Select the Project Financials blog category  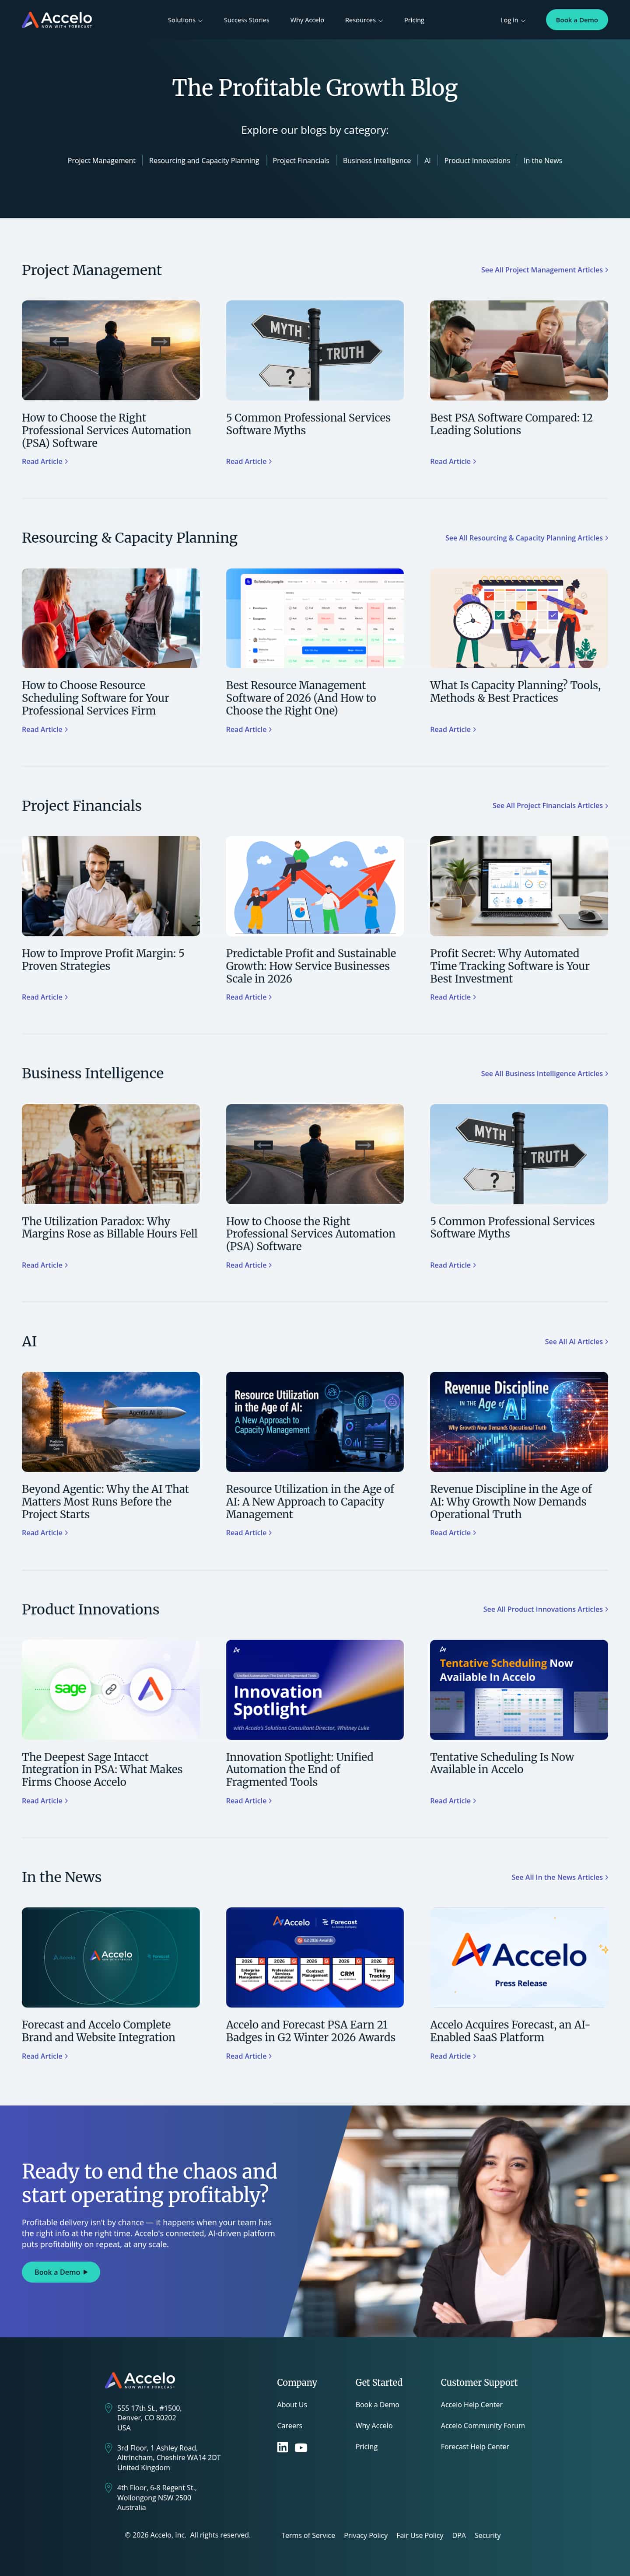click(x=301, y=160)
